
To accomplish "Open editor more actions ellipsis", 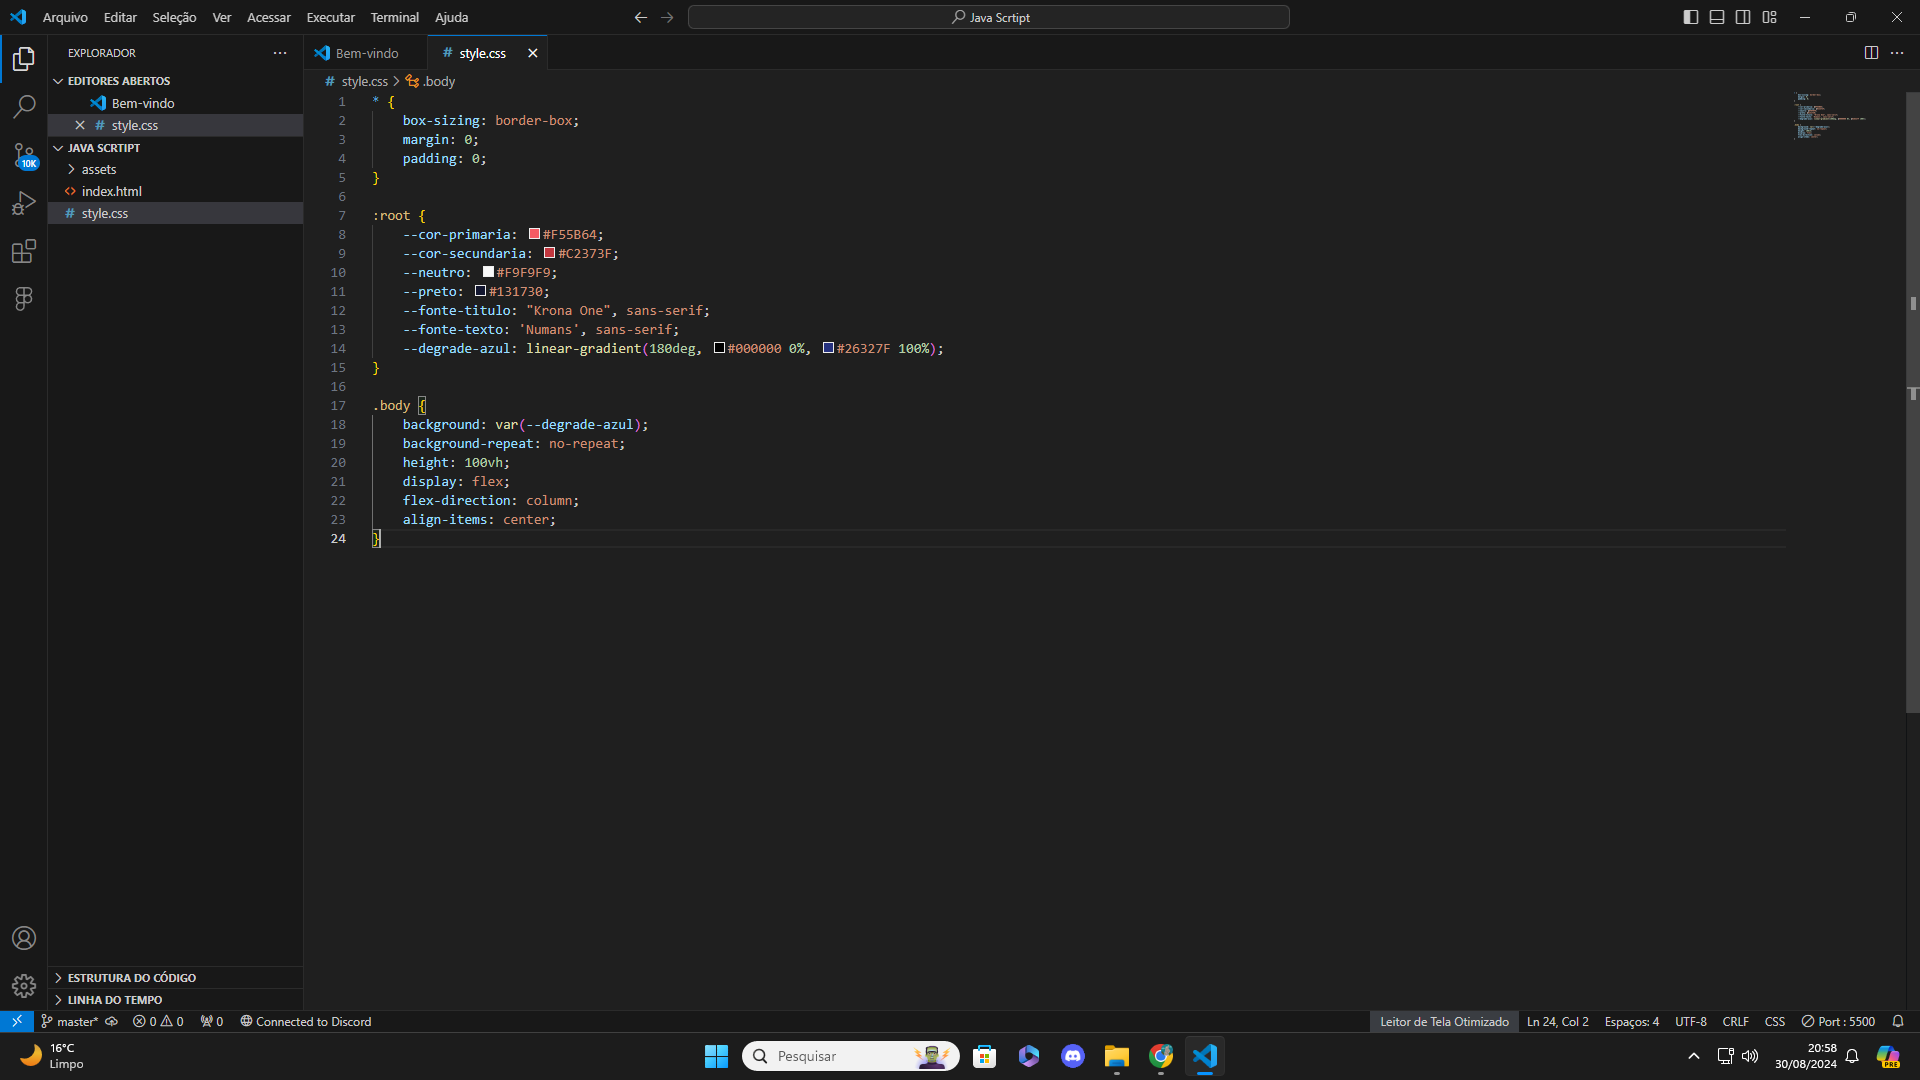I will click(x=1897, y=53).
